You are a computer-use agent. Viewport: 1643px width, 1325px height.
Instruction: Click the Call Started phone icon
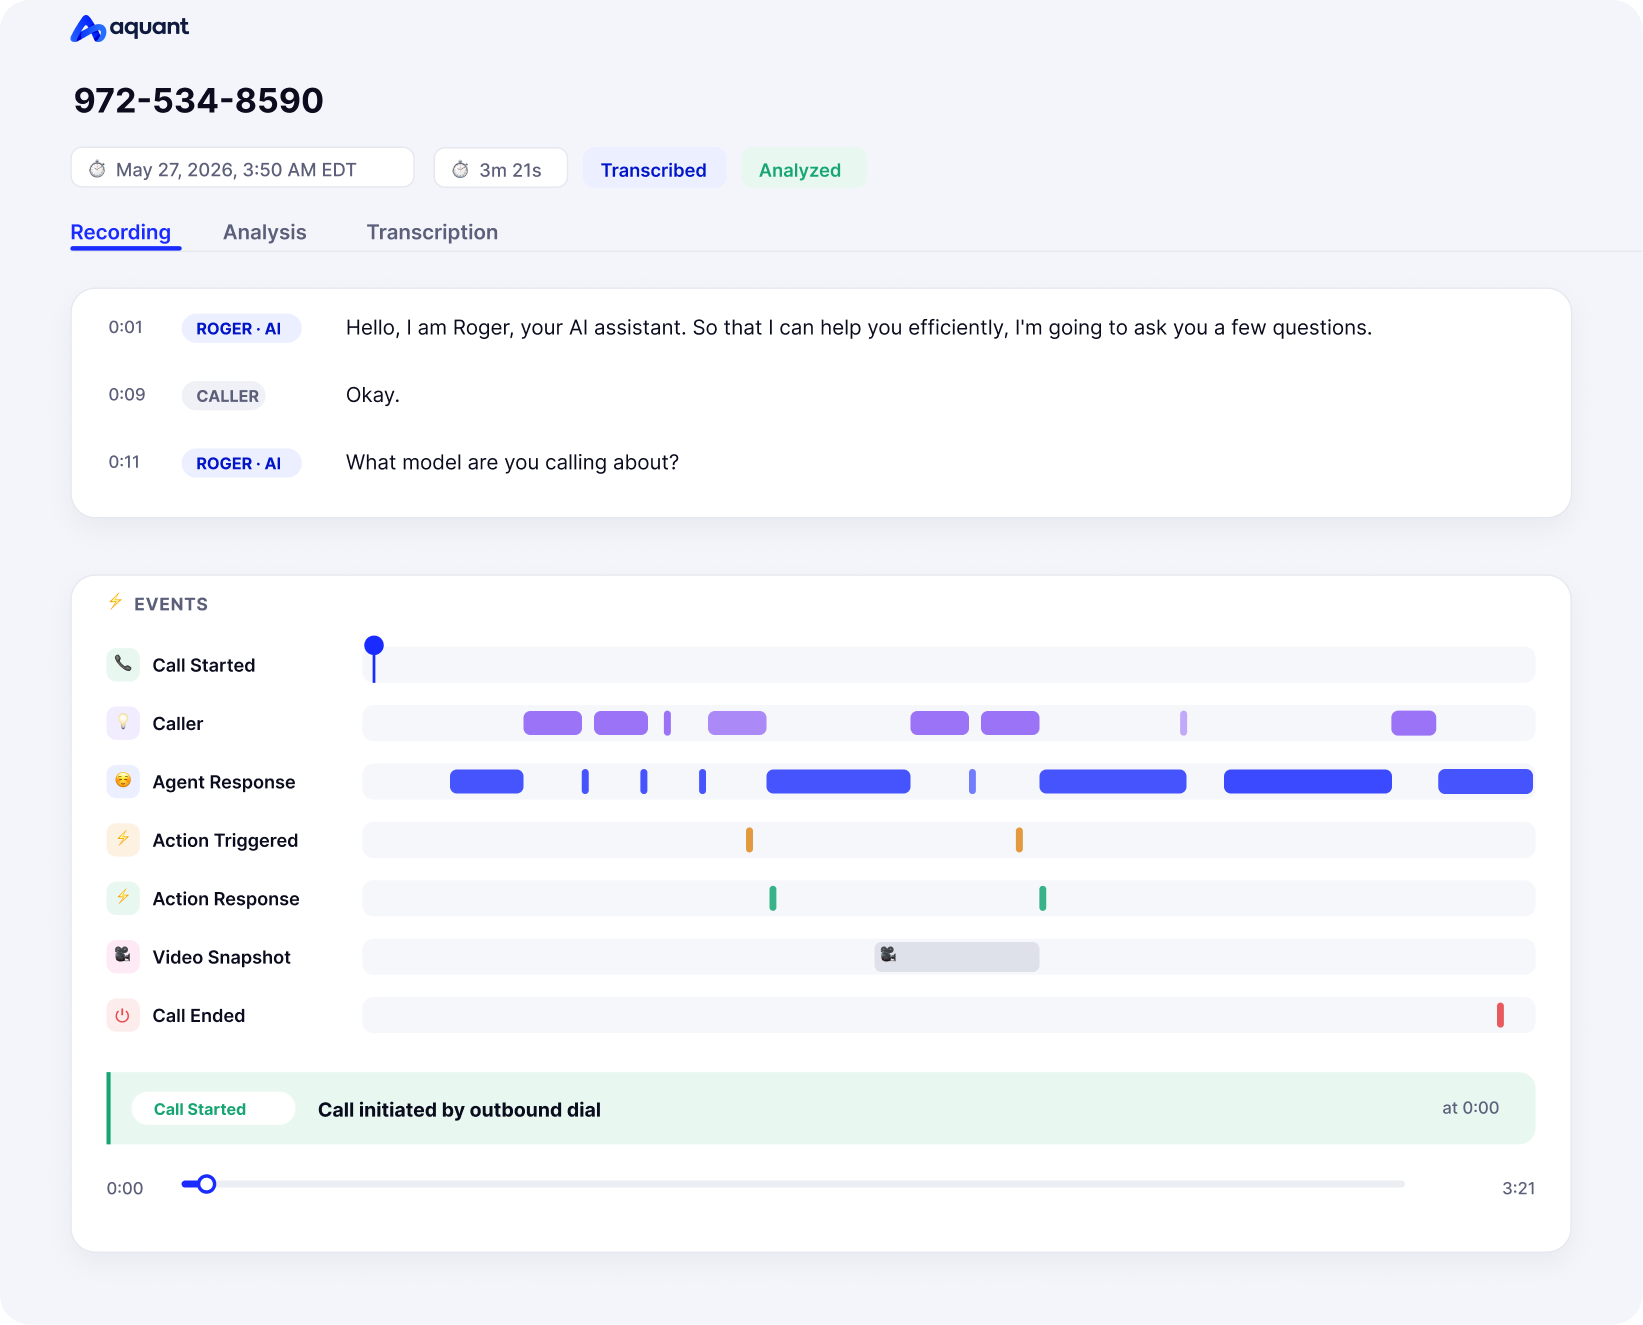pyautogui.click(x=123, y=664)
